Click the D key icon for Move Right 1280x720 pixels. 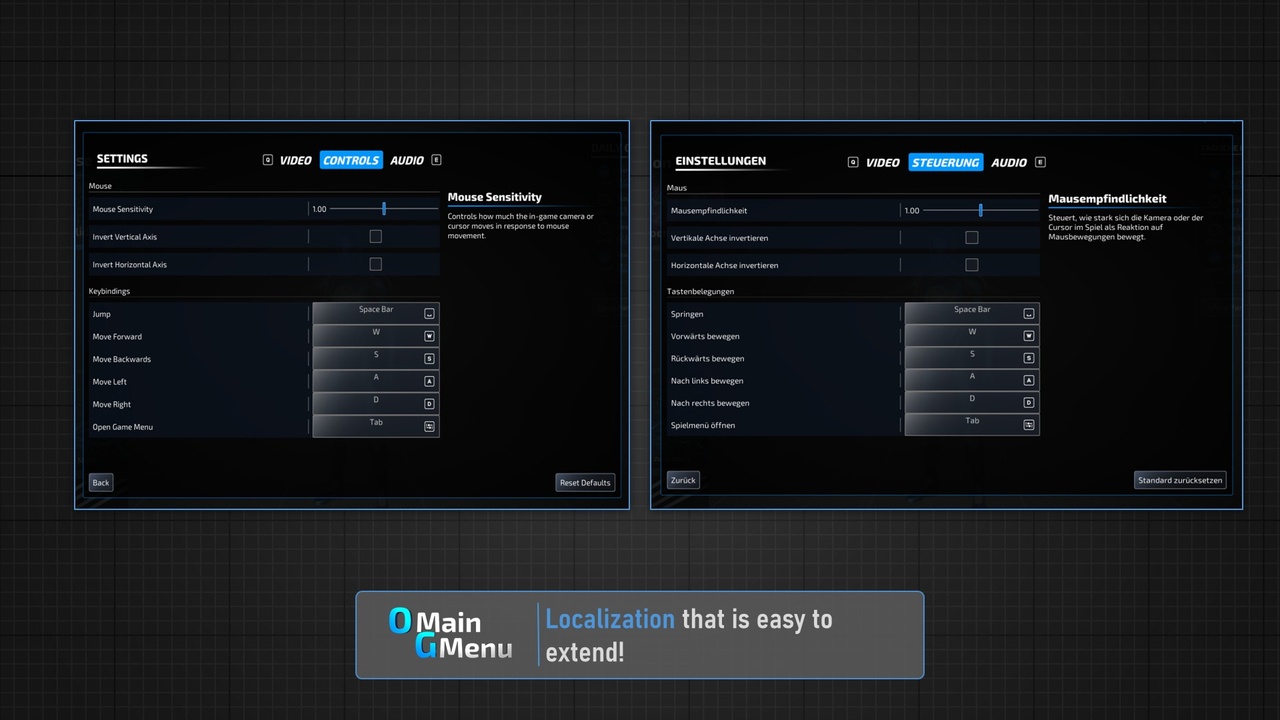coord(429,403)
